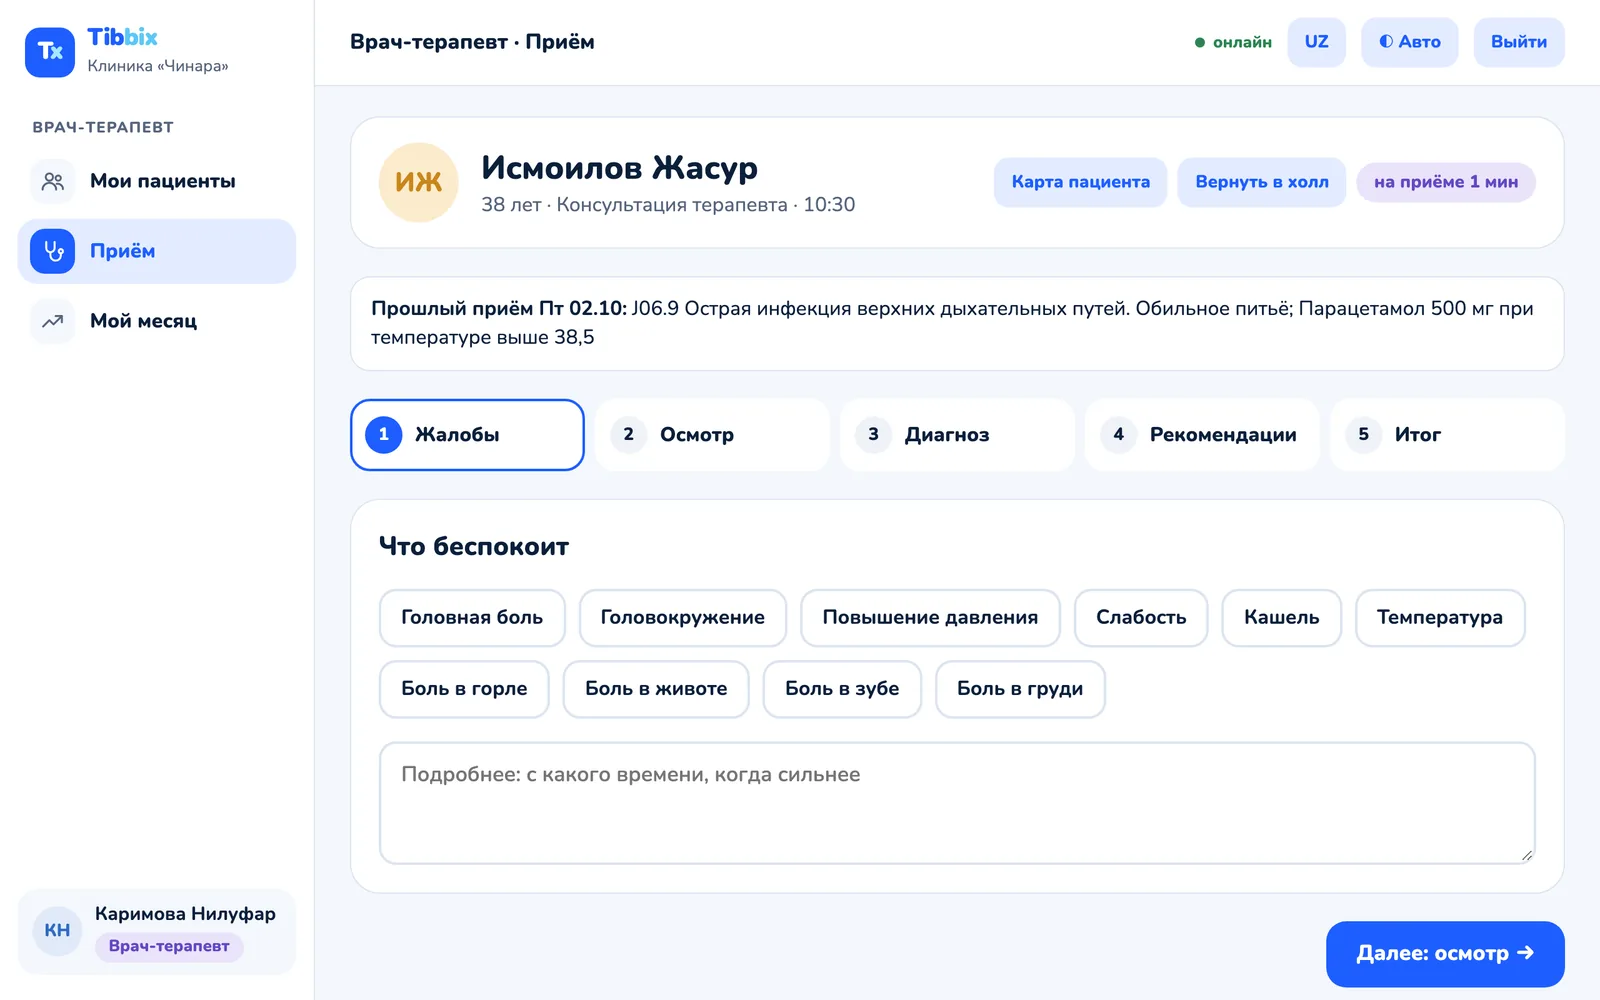Go to step 1 Жалобы
This screenshot has height=1000, width=1600.
click(x=467, y=435)
